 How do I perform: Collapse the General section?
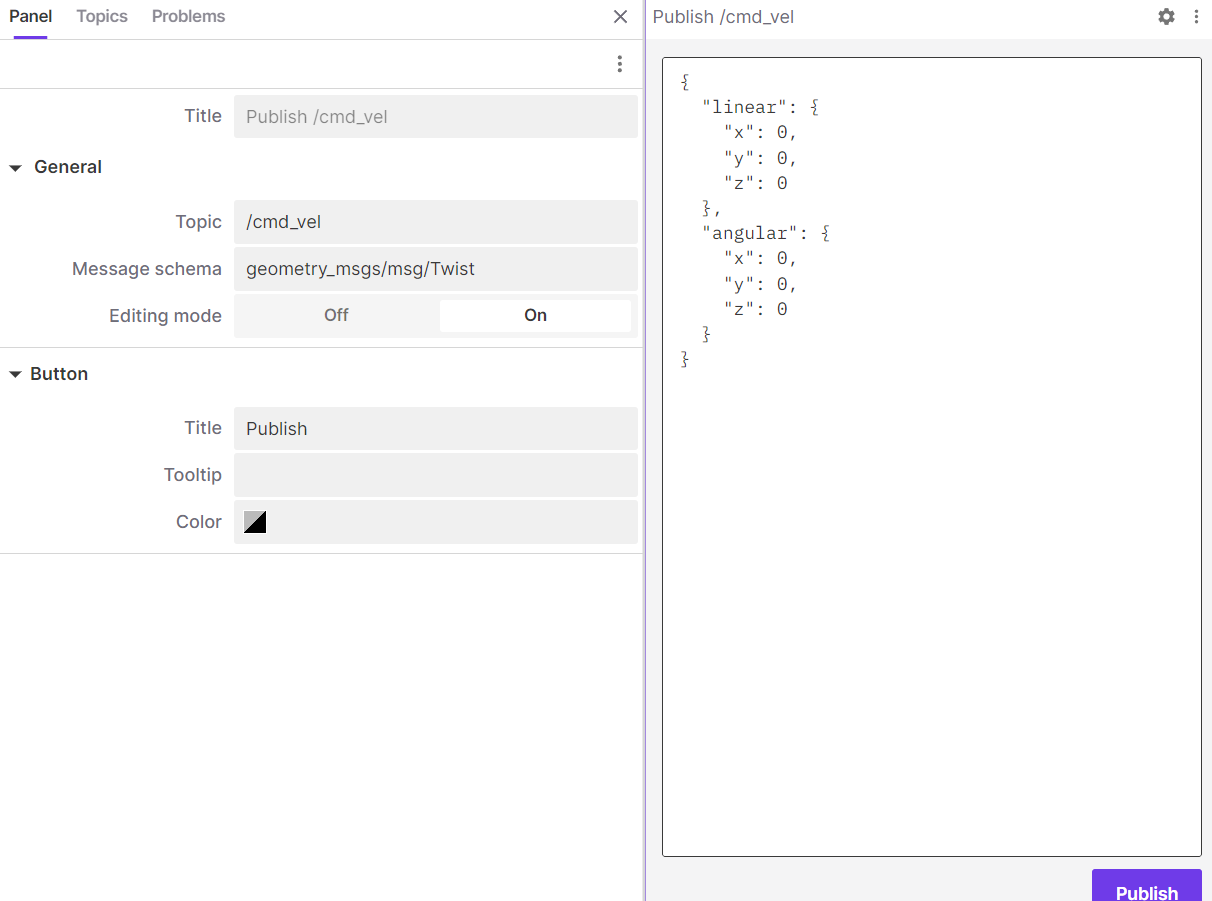point(16,168)
